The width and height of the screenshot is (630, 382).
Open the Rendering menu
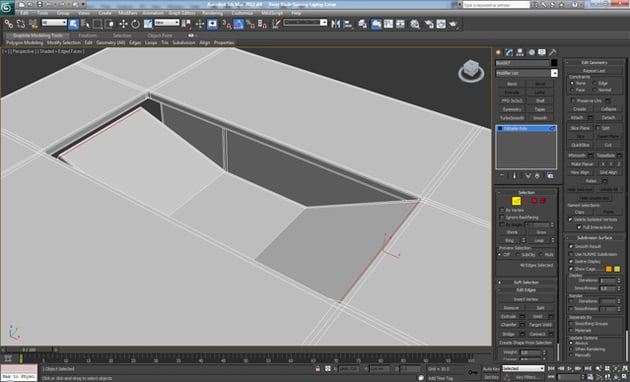pyautogui.click(x=212, y=13)
